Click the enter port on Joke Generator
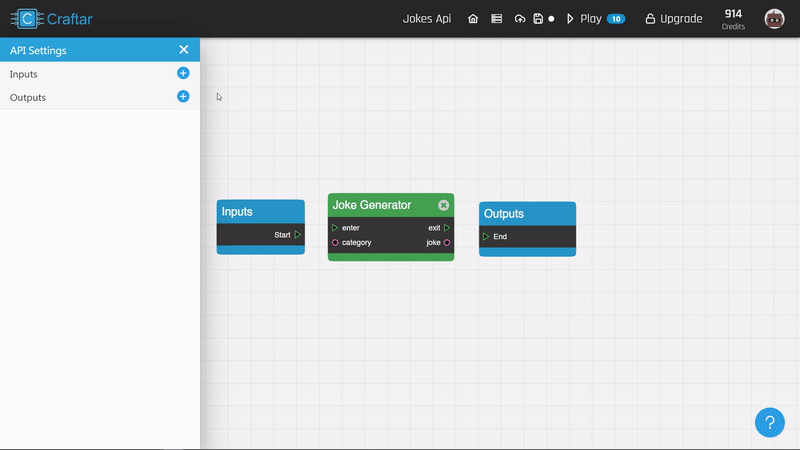Viewport: 800px width, 450px height. click(x=335, y=228)
